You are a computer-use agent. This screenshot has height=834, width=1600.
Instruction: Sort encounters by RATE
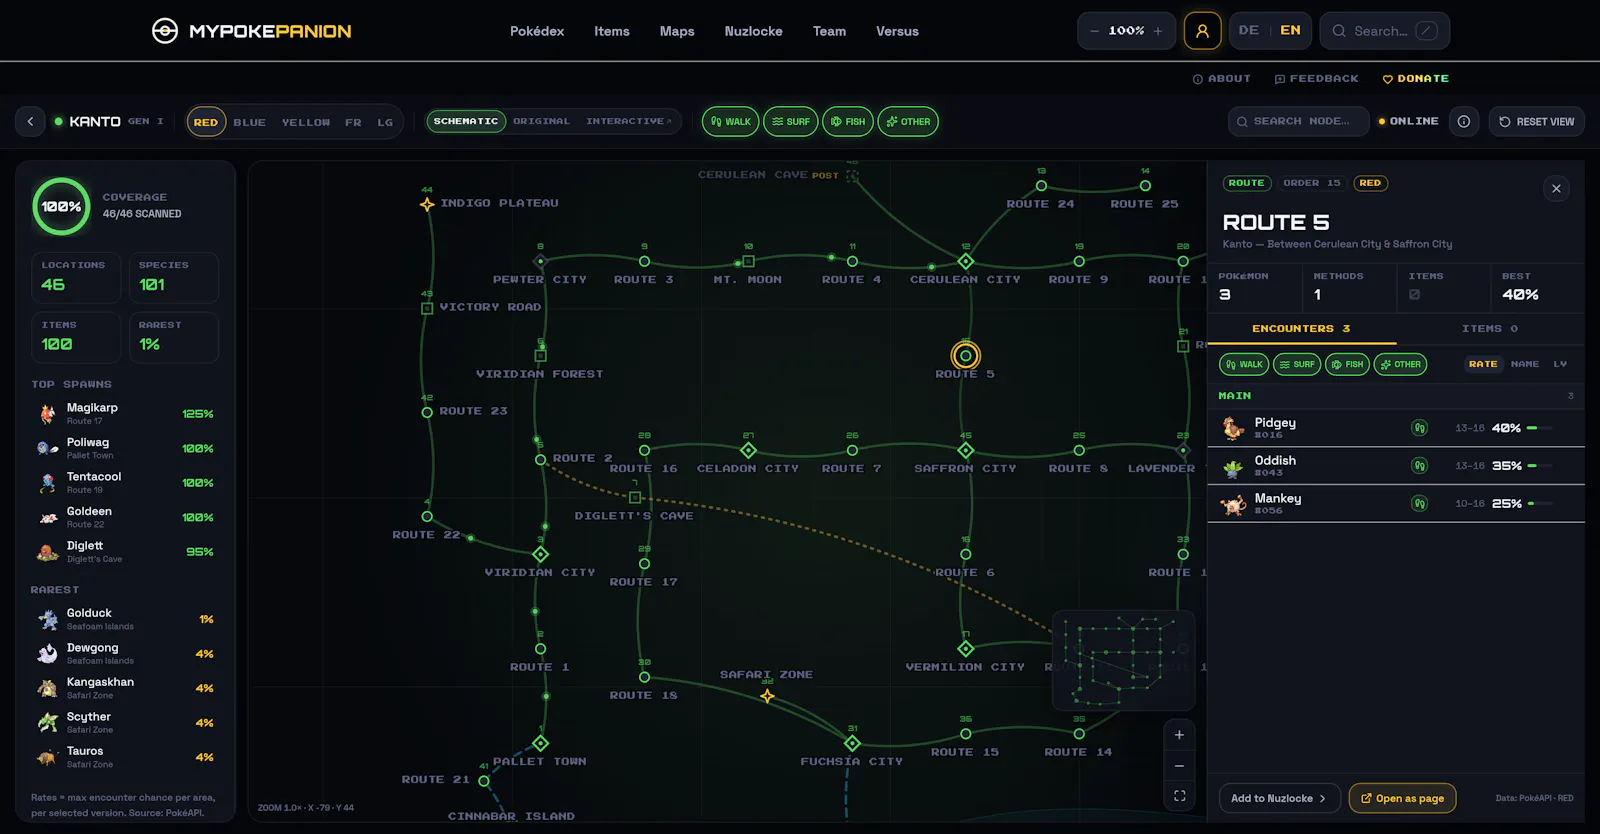pyautogui.click(x=1483, y=364)
